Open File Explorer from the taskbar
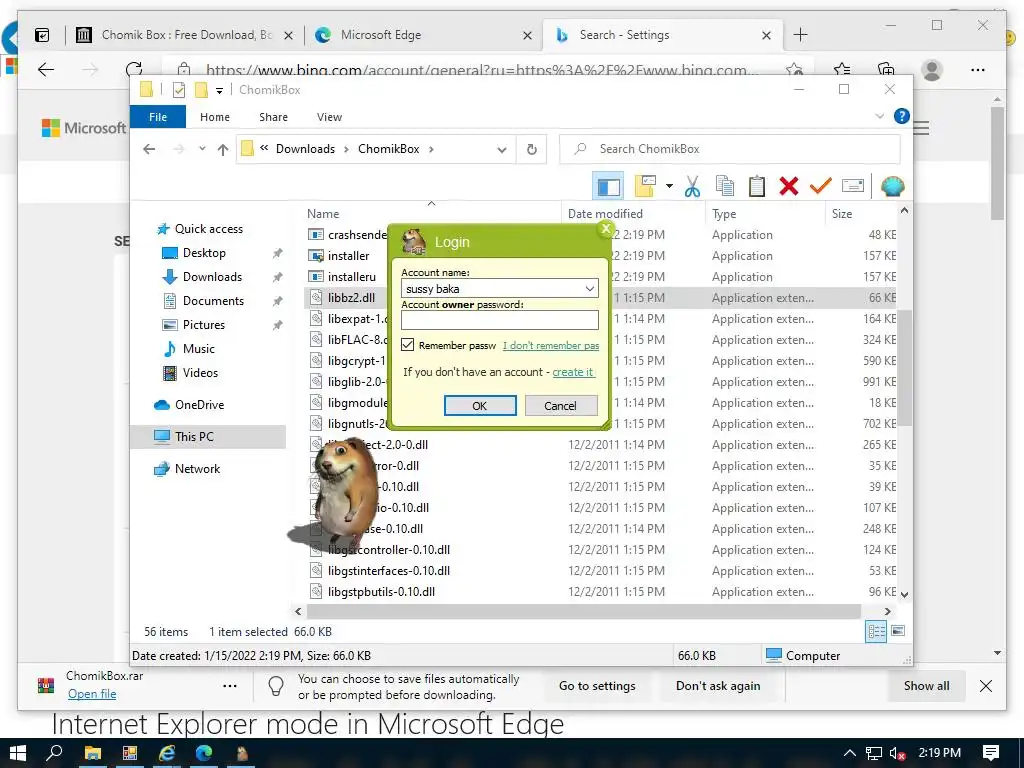 (92, 753)
